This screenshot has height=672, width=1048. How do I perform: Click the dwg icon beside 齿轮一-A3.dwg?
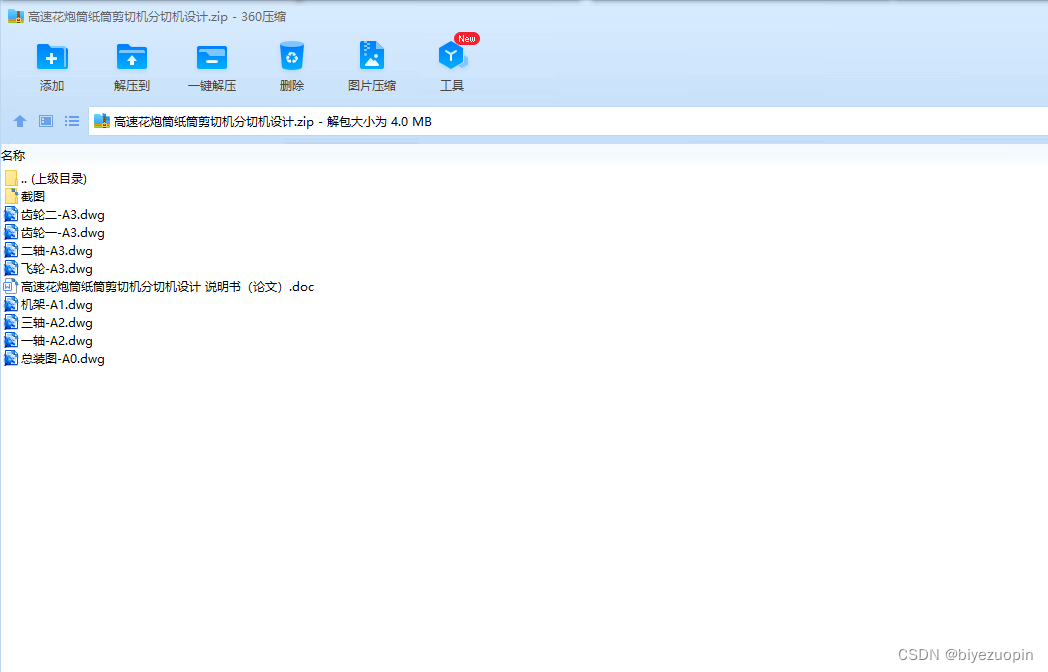coord(11,233)
